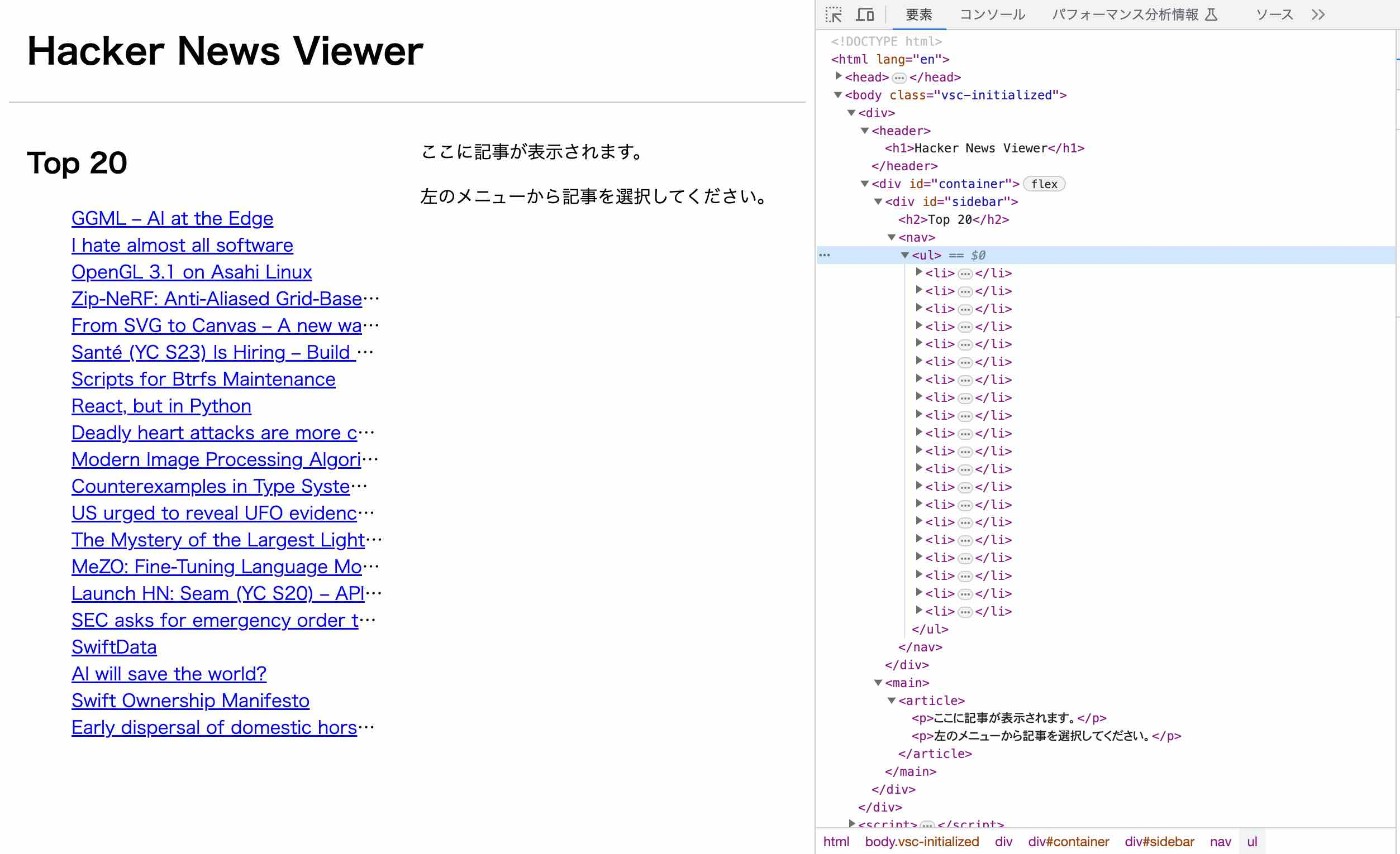This screenshot has height=854, width=1400.
Task: Expand the head element triangle
Action: [839, 76]
